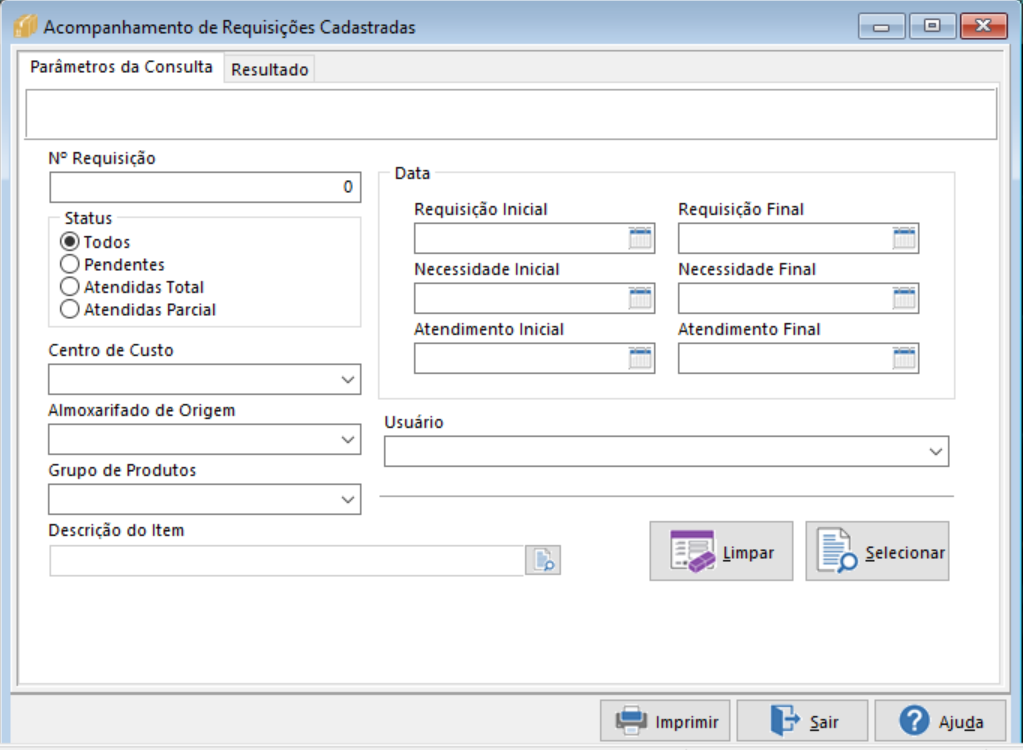Expand the Grupo de Produtos dropdown

(348, 500)
